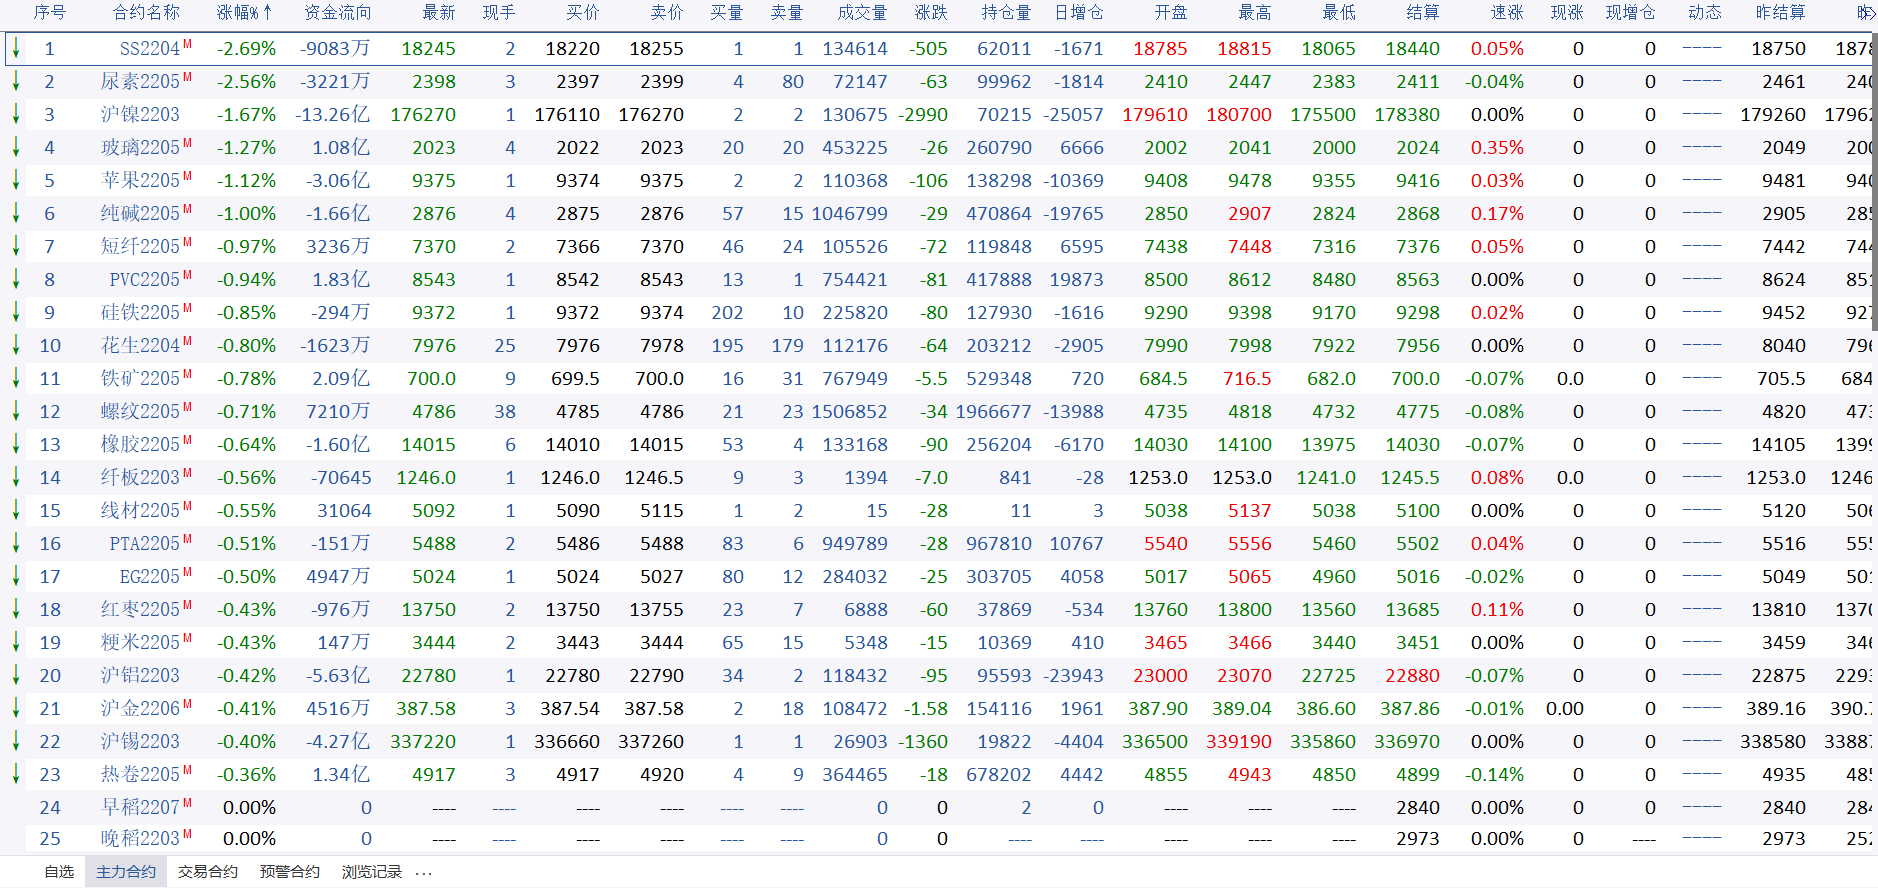Click the -13.26亿 fund flow cell
The height and width of the screenshot is (888, 1878).
tap(333, 114)
